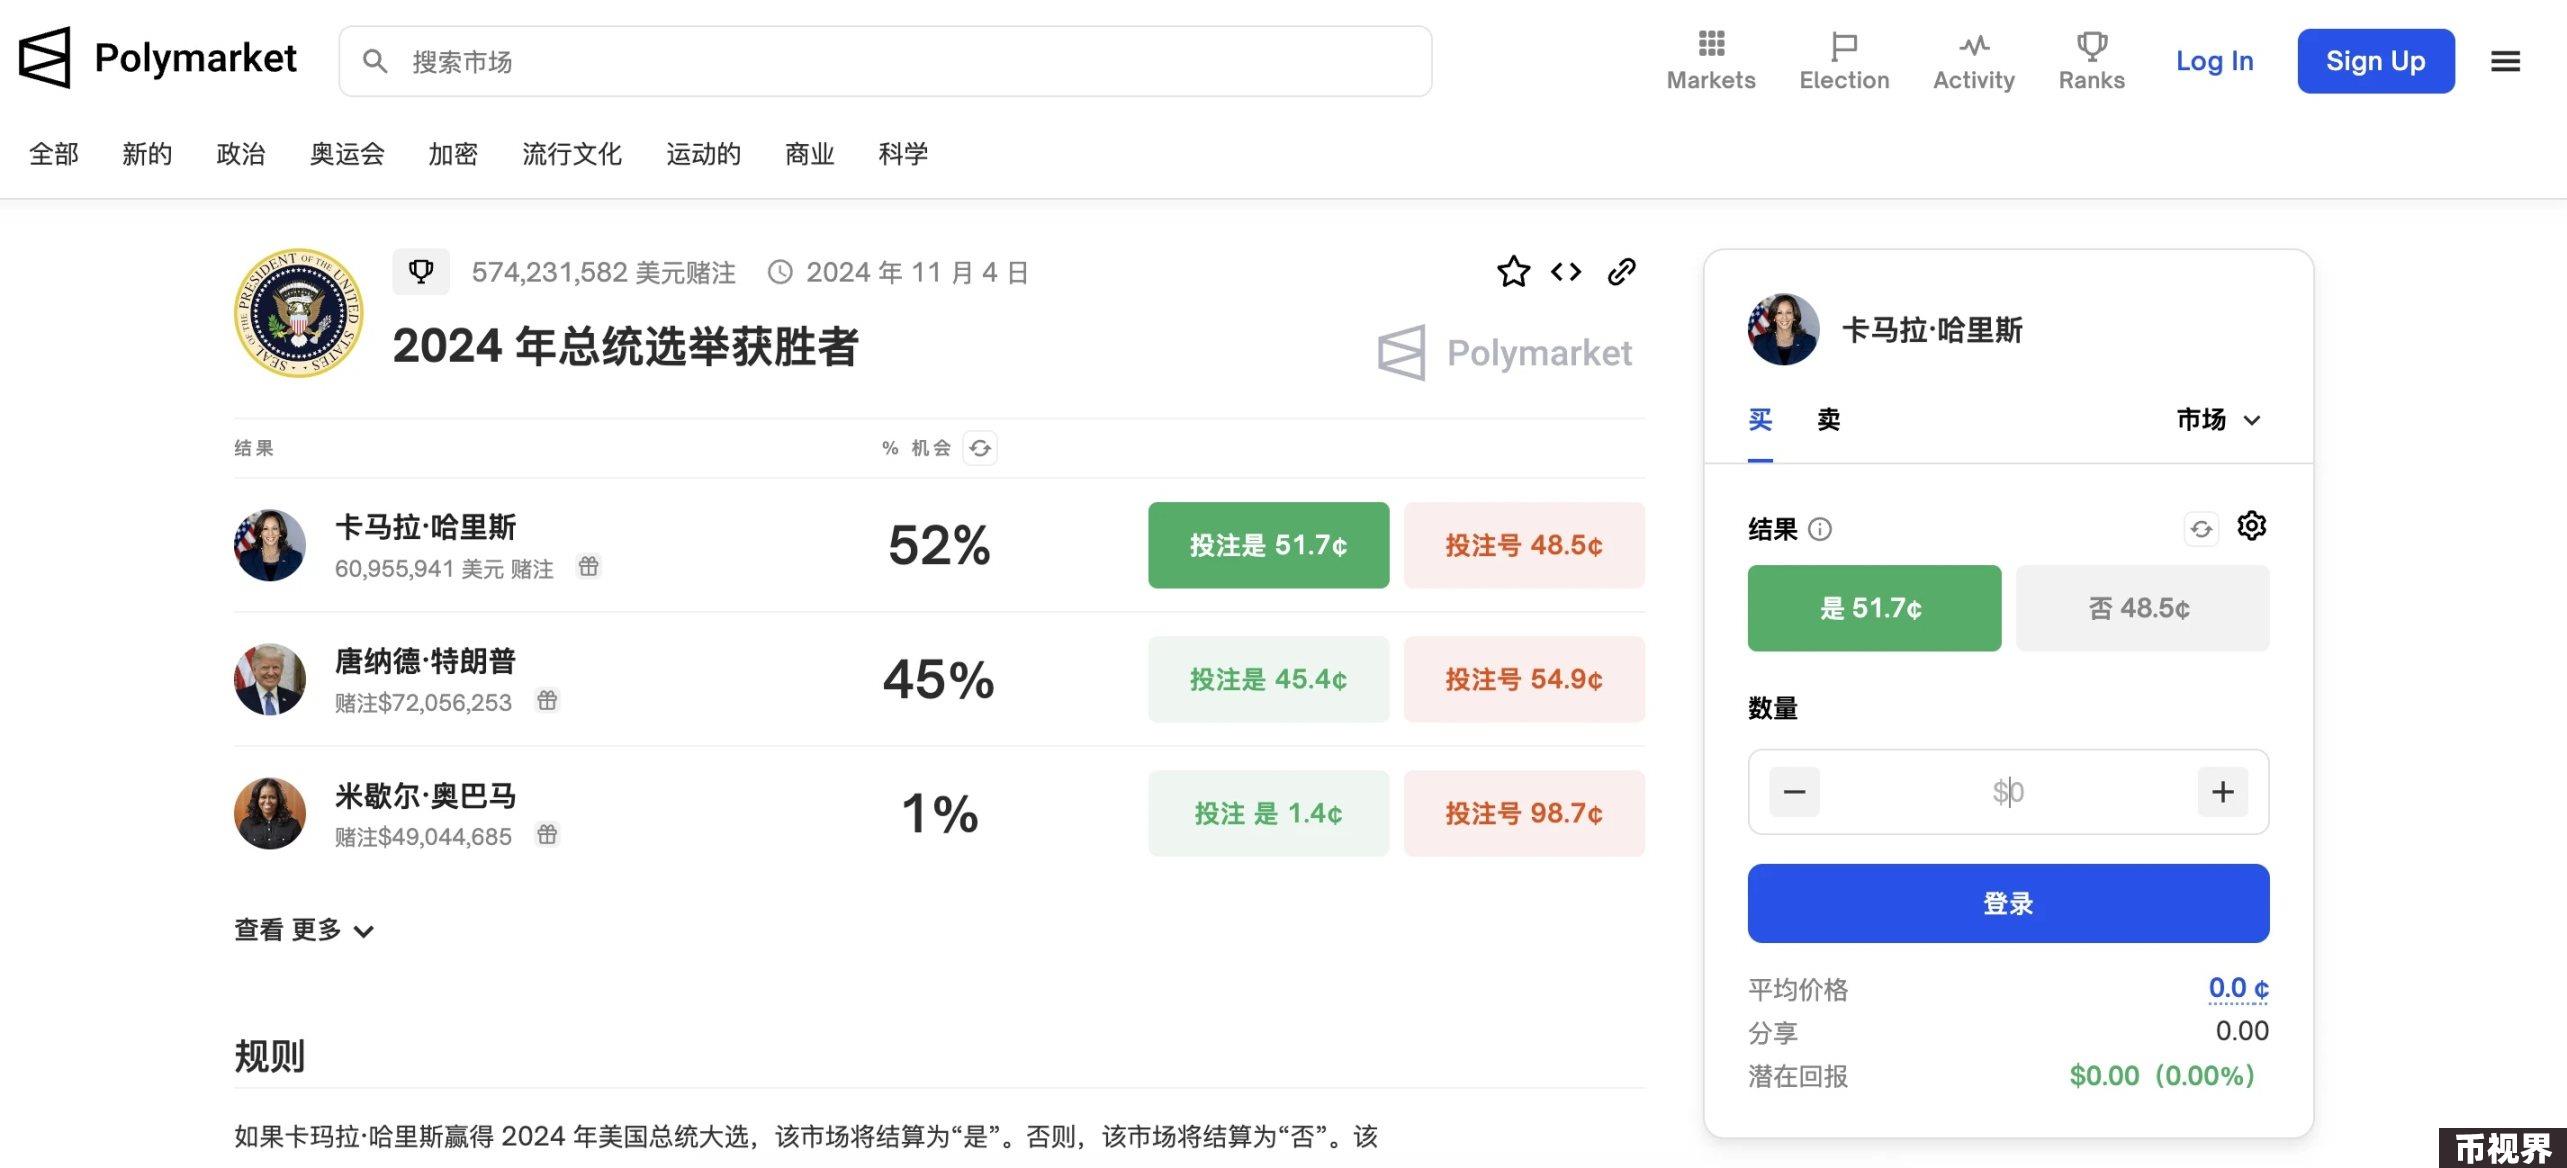Open the Activity pulse icon
The width and height of the screenshot is (2567, 1168).
1973,46
